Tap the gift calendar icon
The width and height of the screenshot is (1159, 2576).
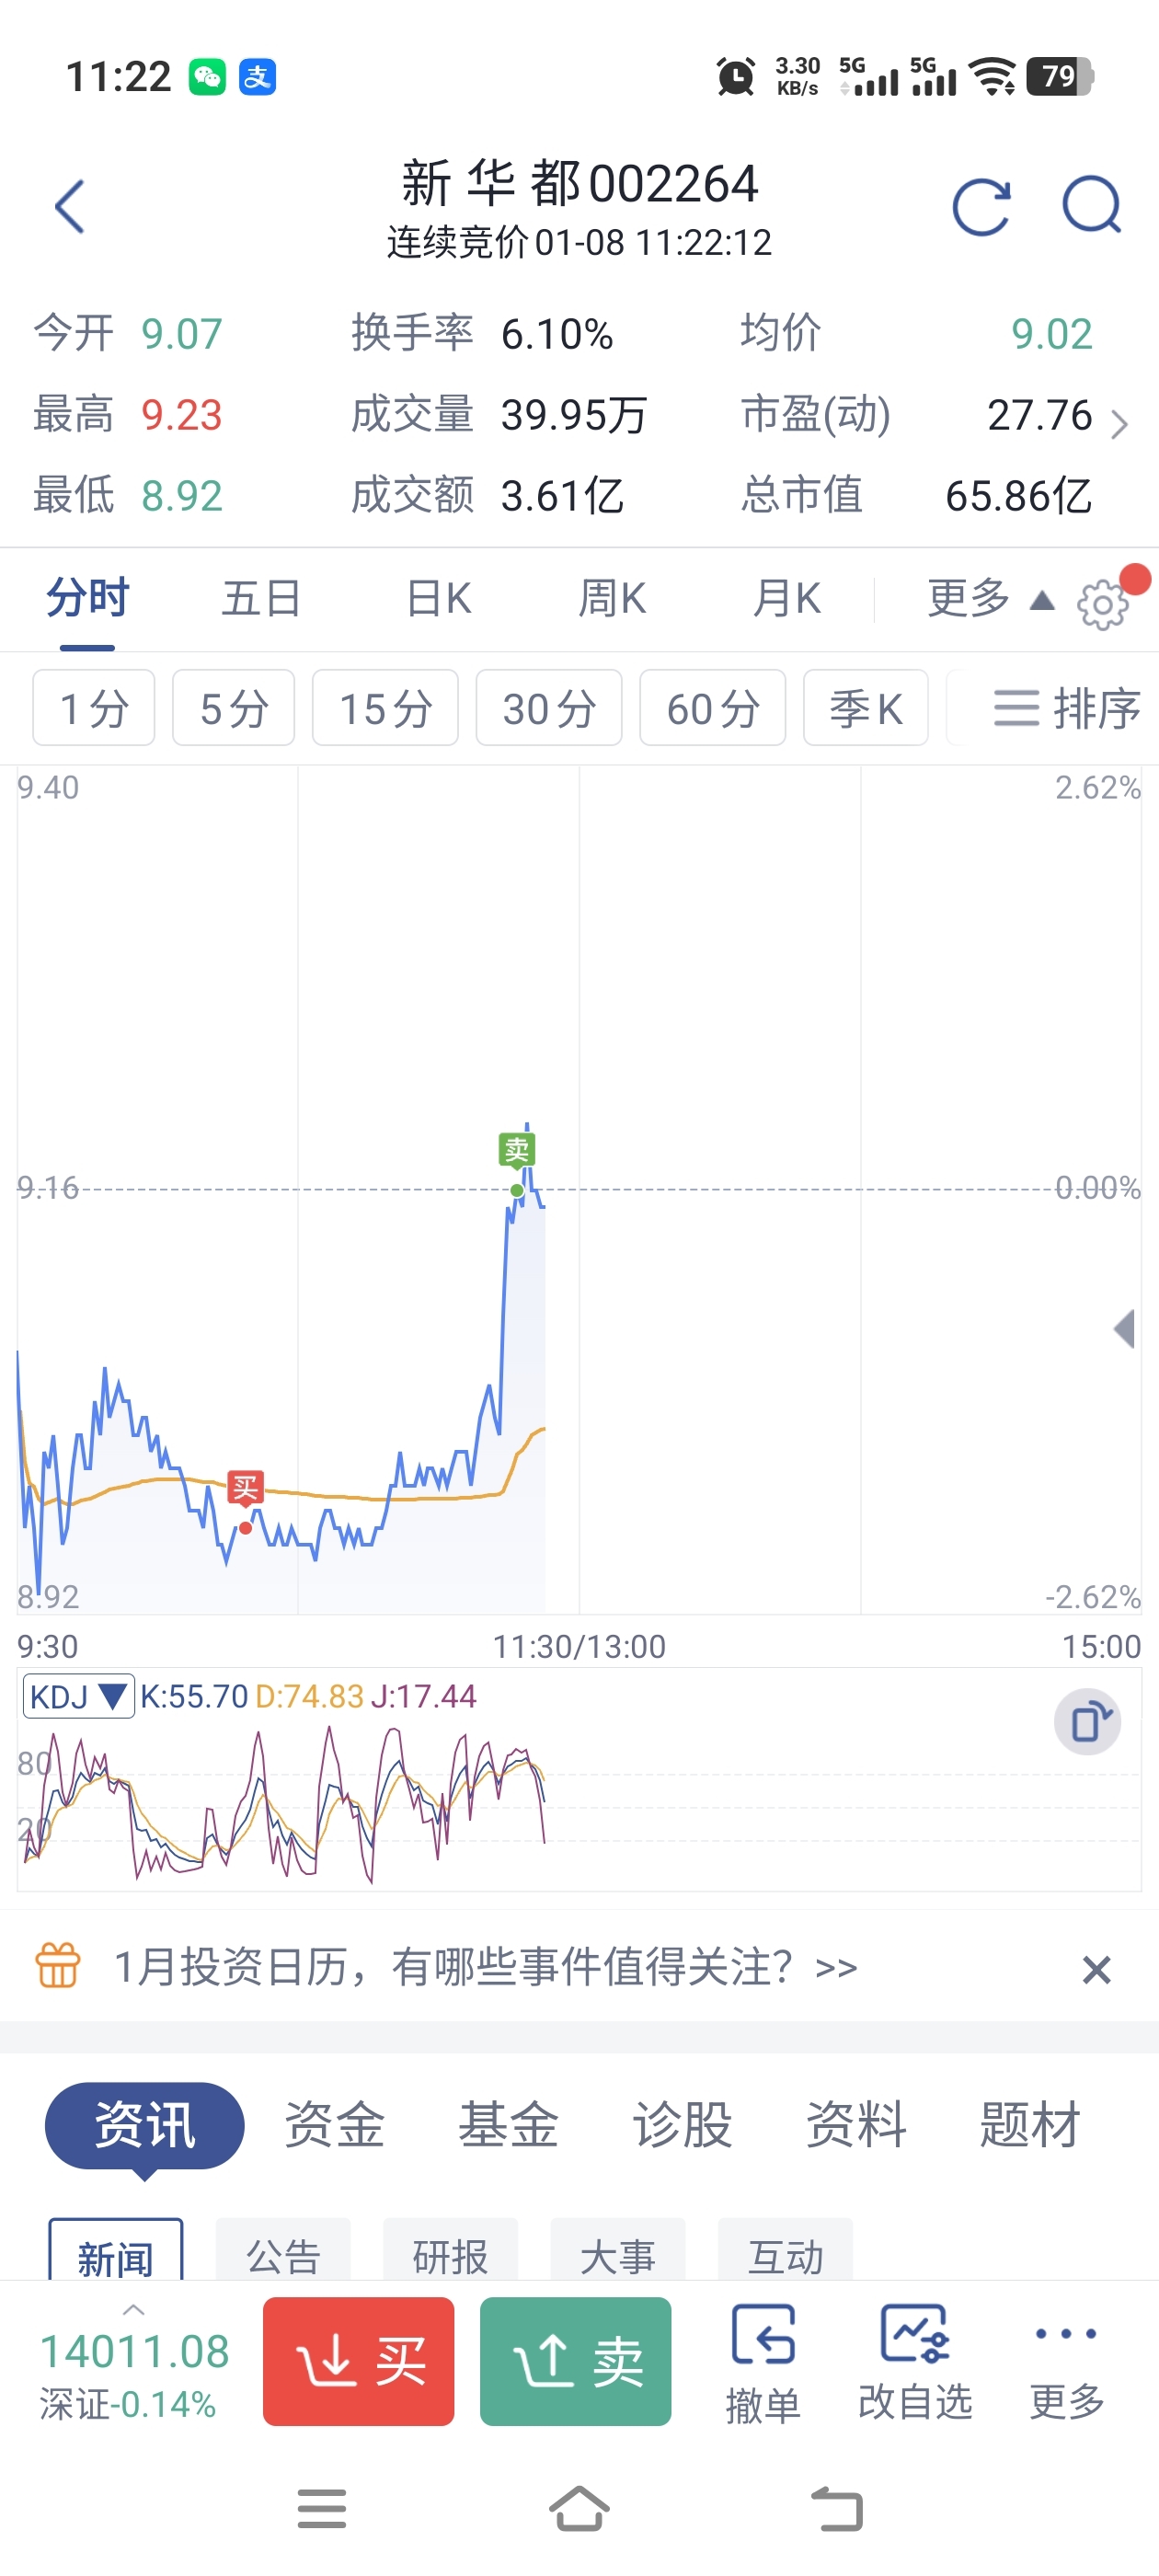pos(58,1965)
